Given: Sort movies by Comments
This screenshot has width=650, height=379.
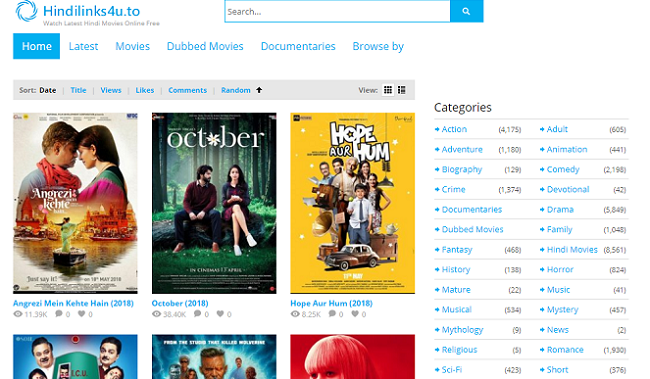Looking at the screenshot, I should tap(187, 90).
